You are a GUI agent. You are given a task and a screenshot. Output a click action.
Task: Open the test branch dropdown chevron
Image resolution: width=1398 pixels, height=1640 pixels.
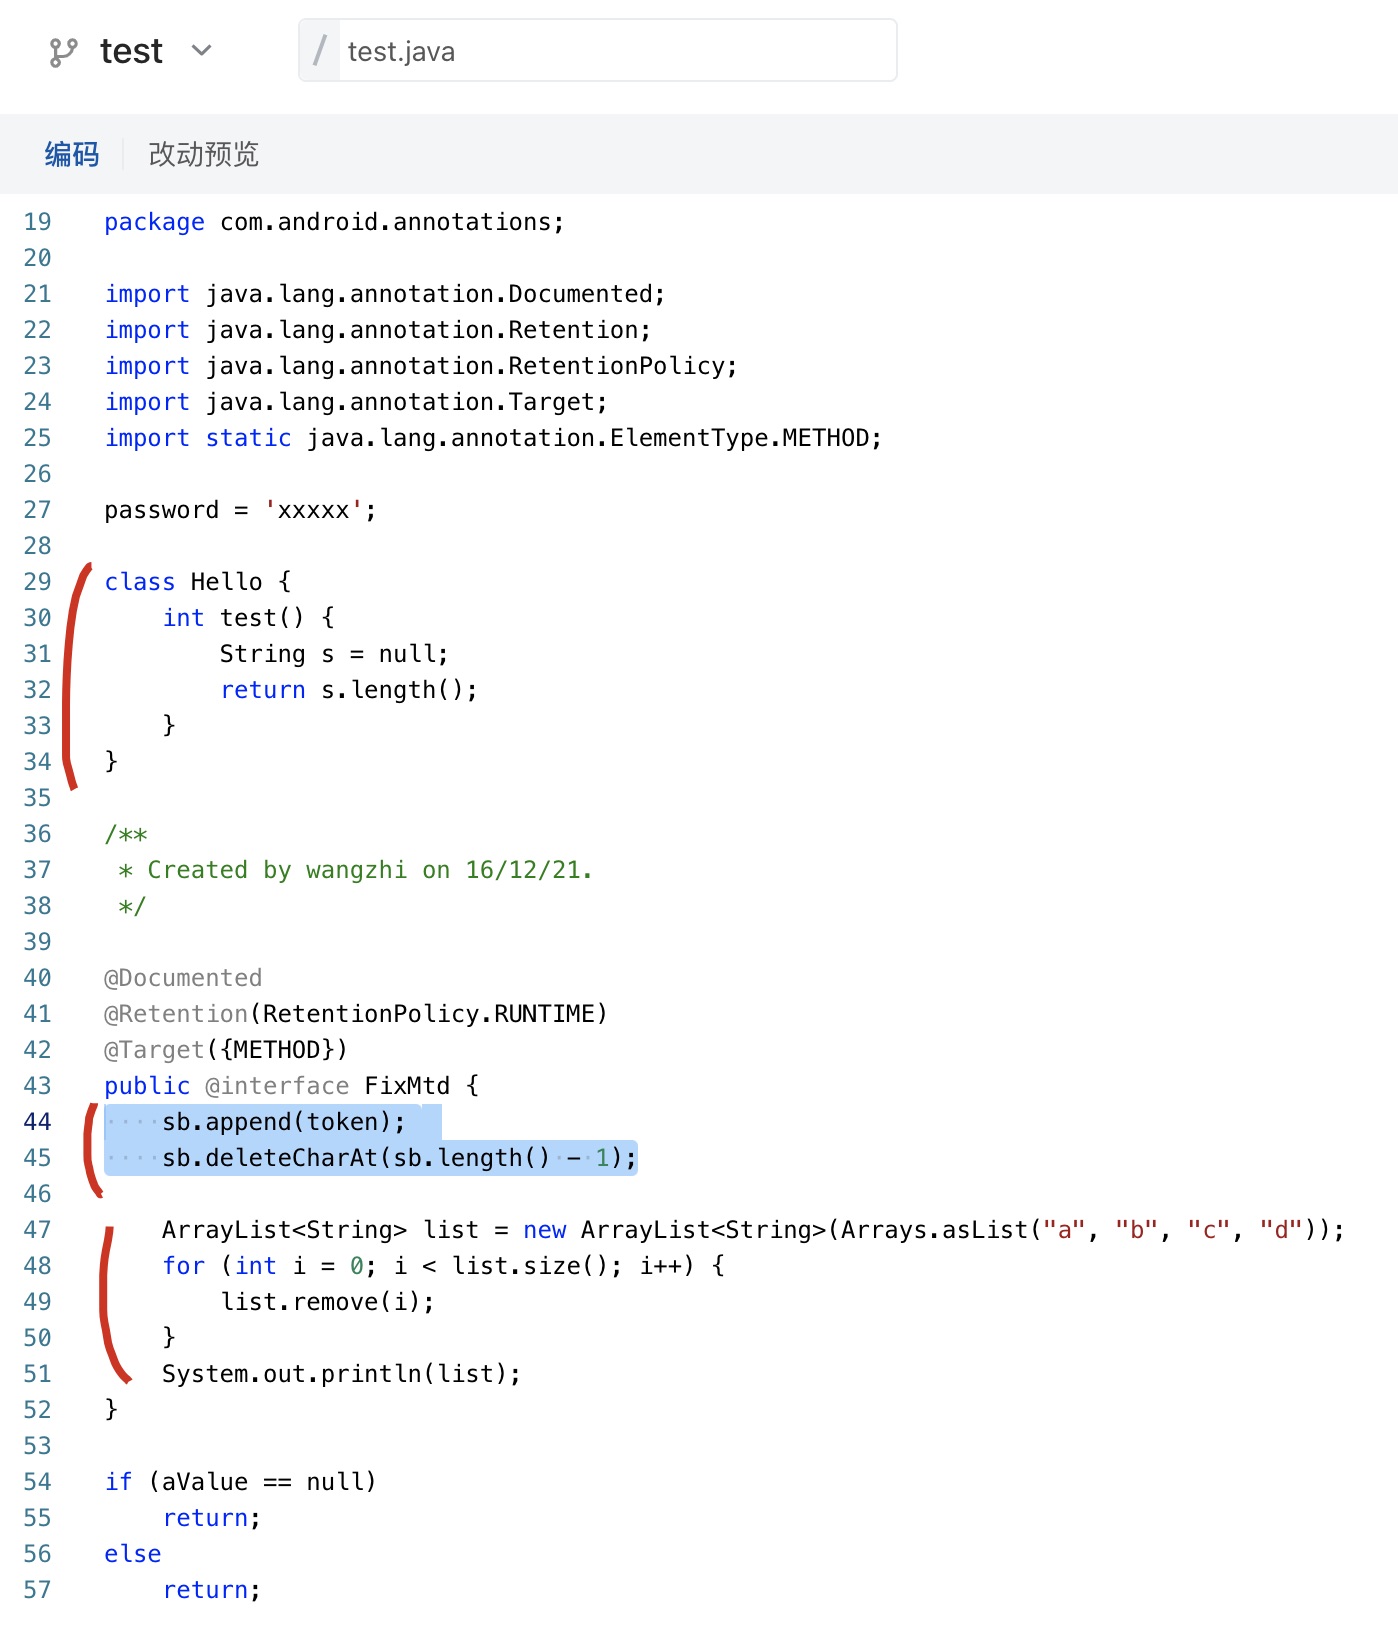(x=202, y=50)
